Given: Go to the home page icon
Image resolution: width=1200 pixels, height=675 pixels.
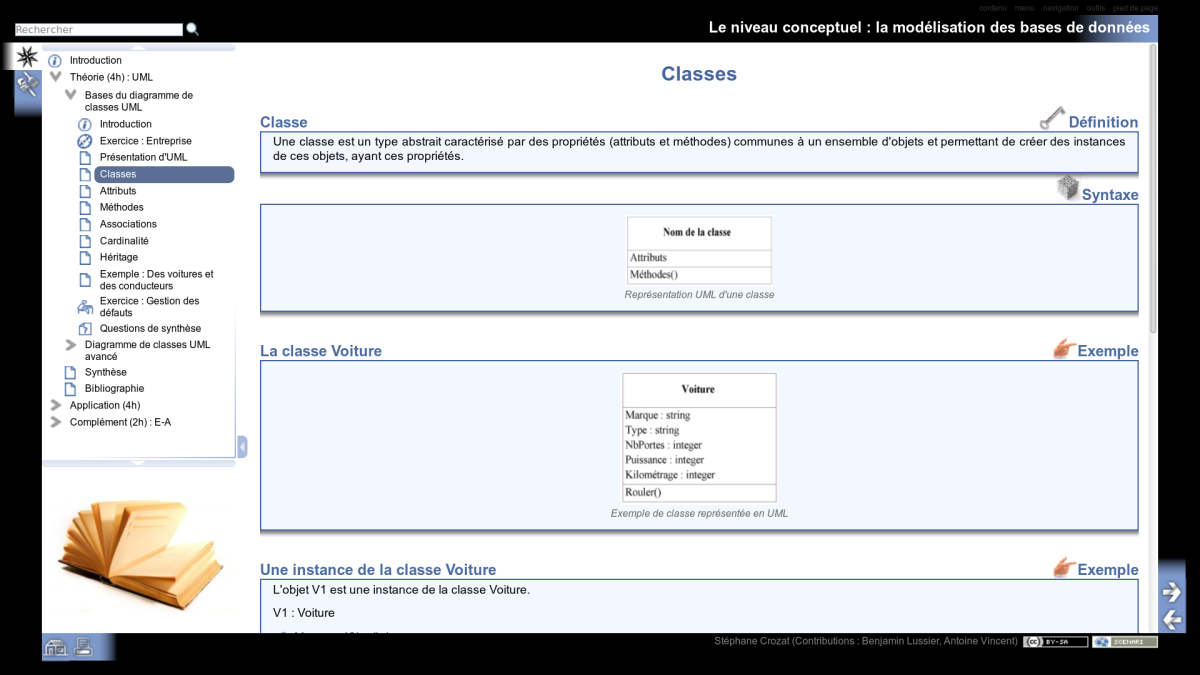Looking at the screenshot, I should pyautogui.click(x=56, y=648).
